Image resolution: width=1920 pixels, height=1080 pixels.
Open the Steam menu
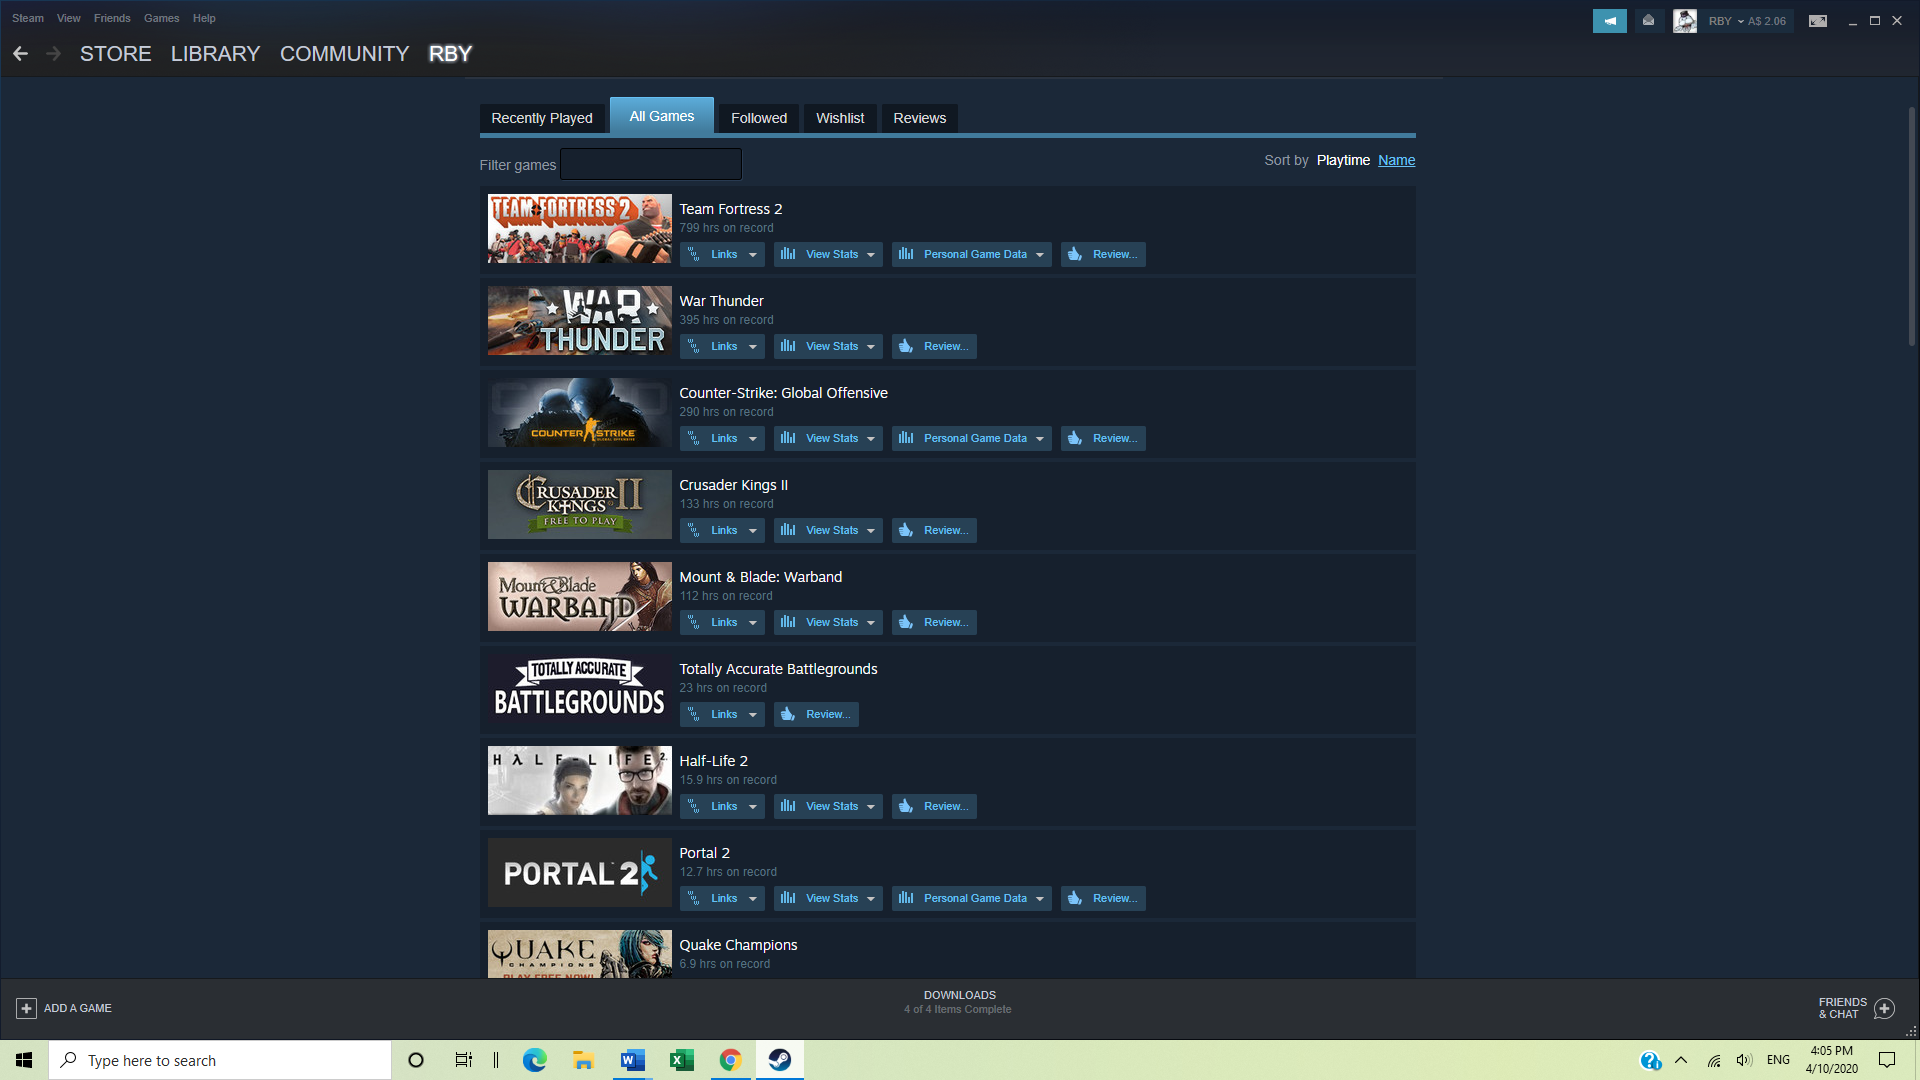coord(28,18)
